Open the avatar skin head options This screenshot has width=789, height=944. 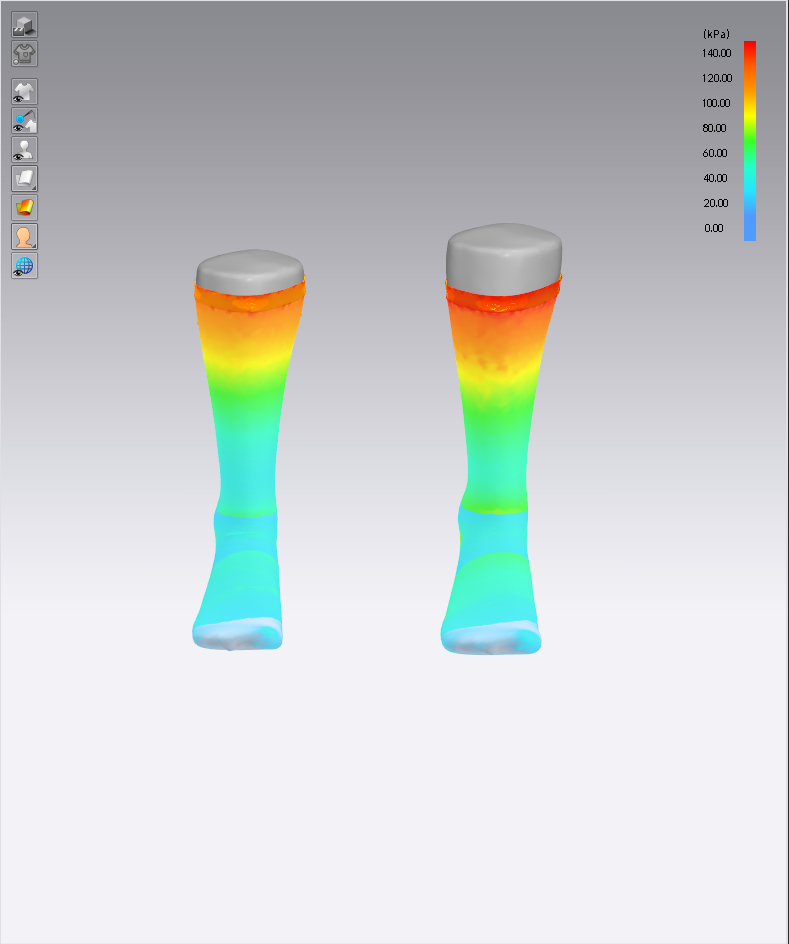point(24,237)
